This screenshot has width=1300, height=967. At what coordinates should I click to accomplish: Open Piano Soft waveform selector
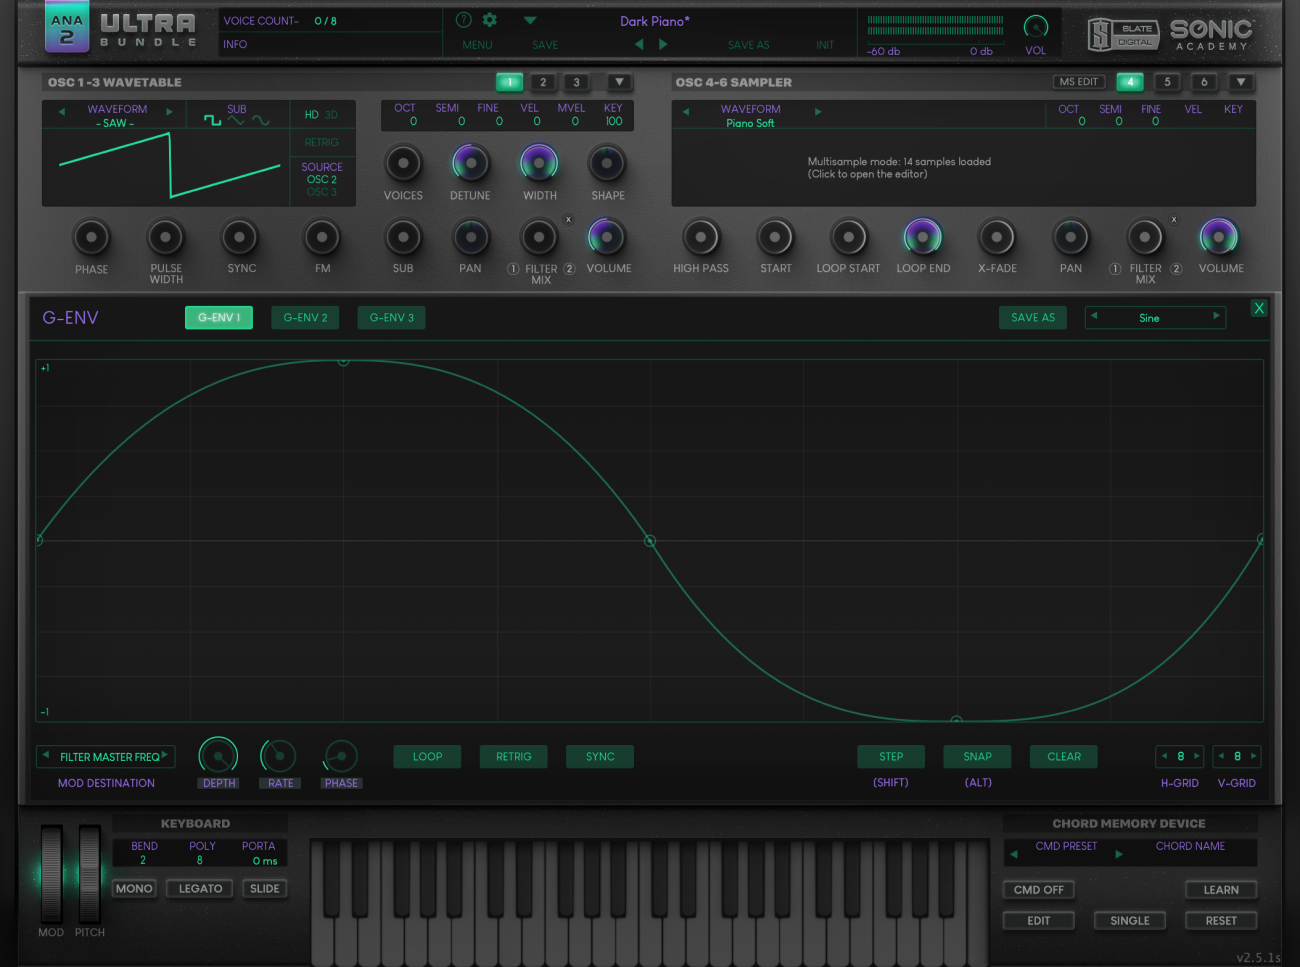coord(750,124)
